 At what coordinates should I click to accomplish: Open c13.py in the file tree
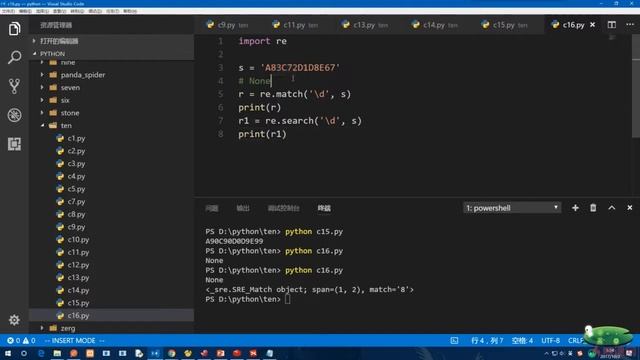coord(112,277)
